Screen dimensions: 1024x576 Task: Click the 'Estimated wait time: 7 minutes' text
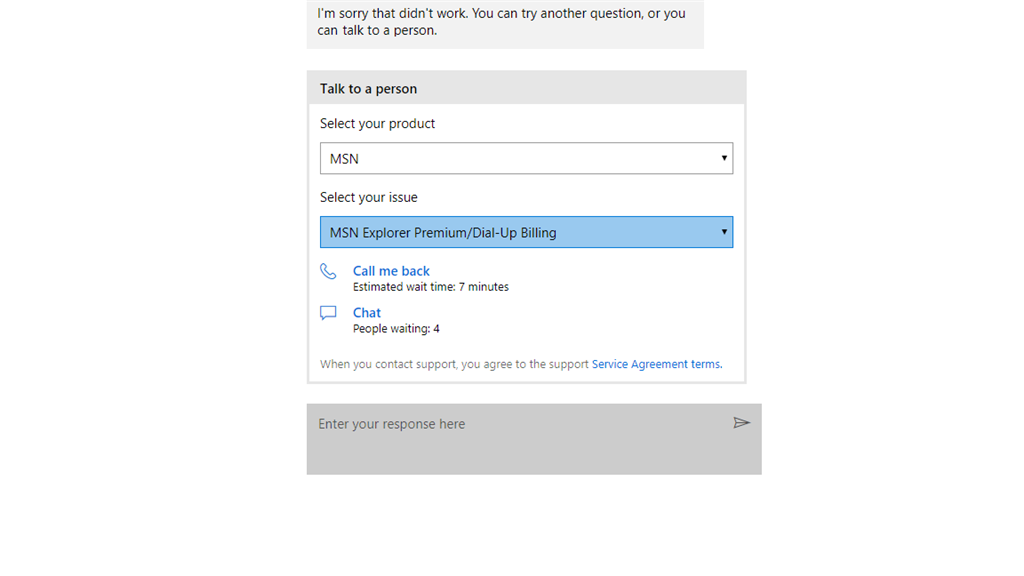[431, 287]
